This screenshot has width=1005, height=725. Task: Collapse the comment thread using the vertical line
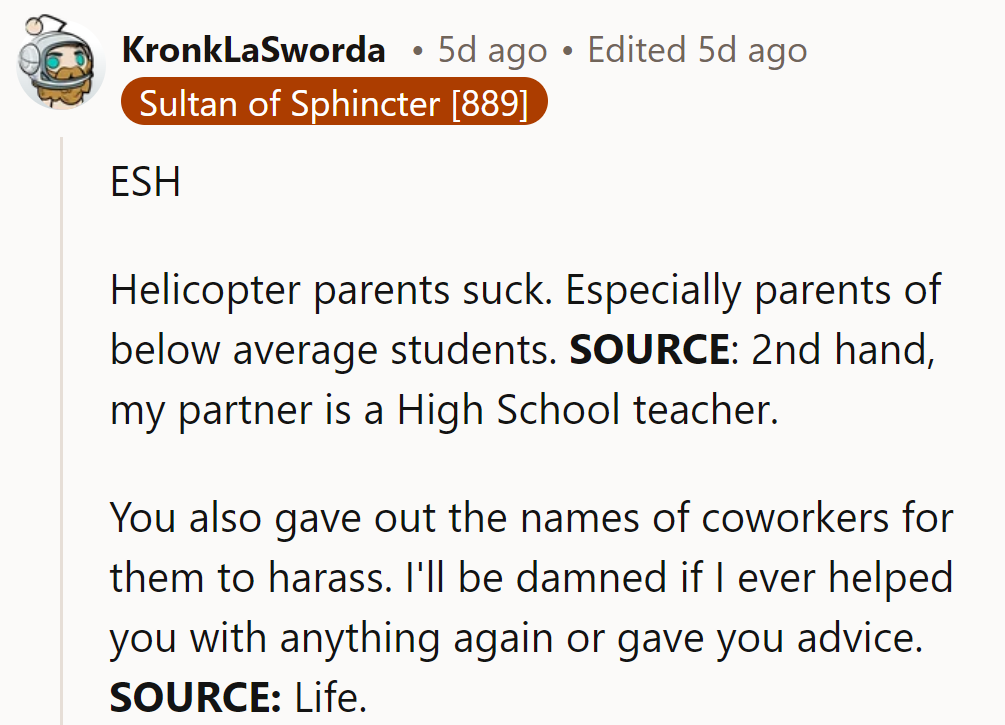tap(63, 430)
